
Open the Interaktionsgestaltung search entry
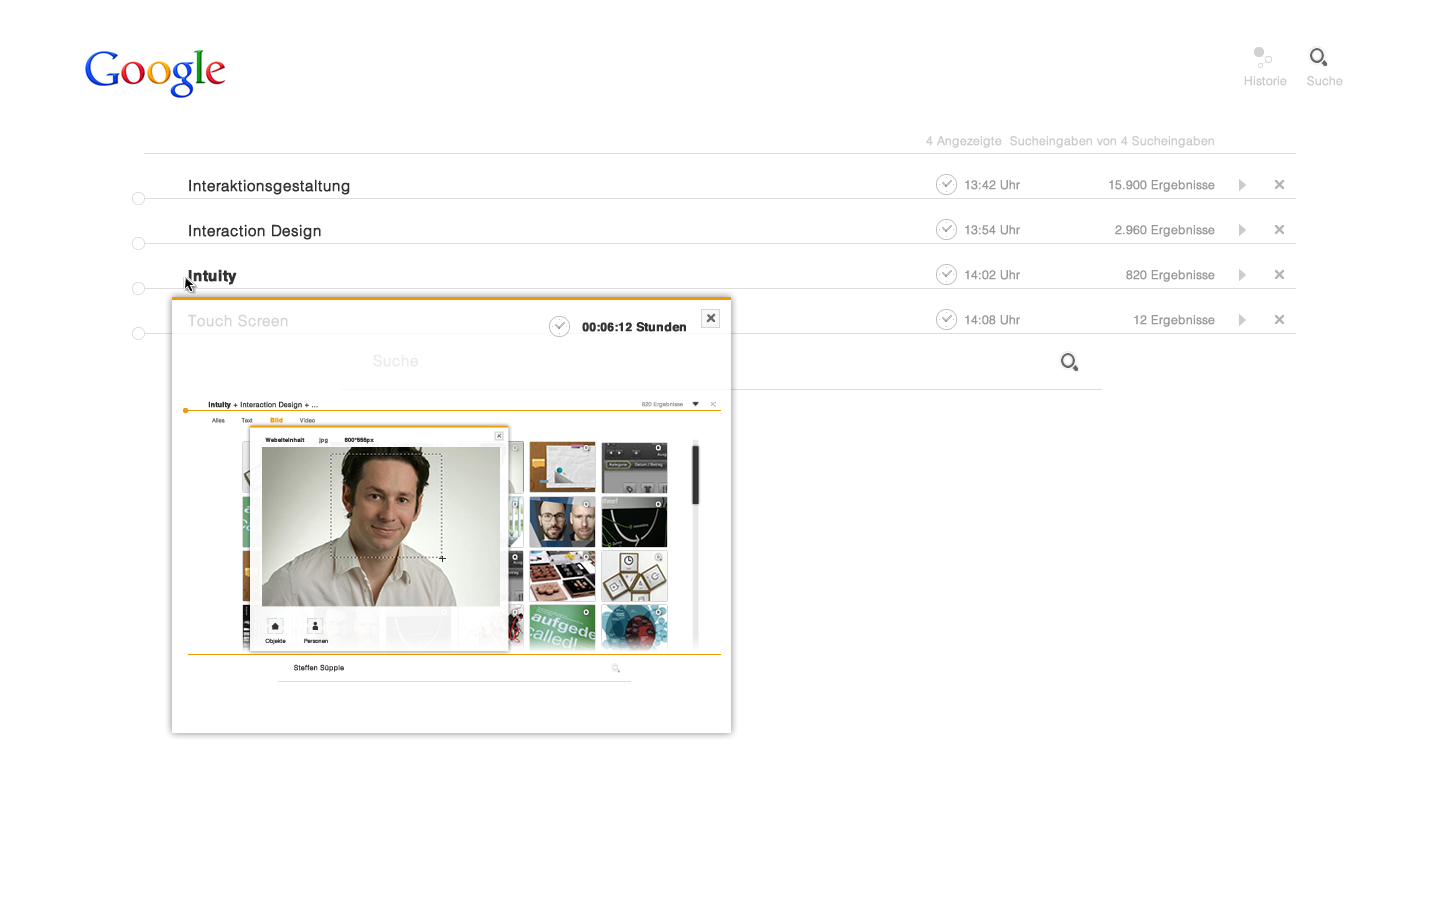click(x=269, y=186)
